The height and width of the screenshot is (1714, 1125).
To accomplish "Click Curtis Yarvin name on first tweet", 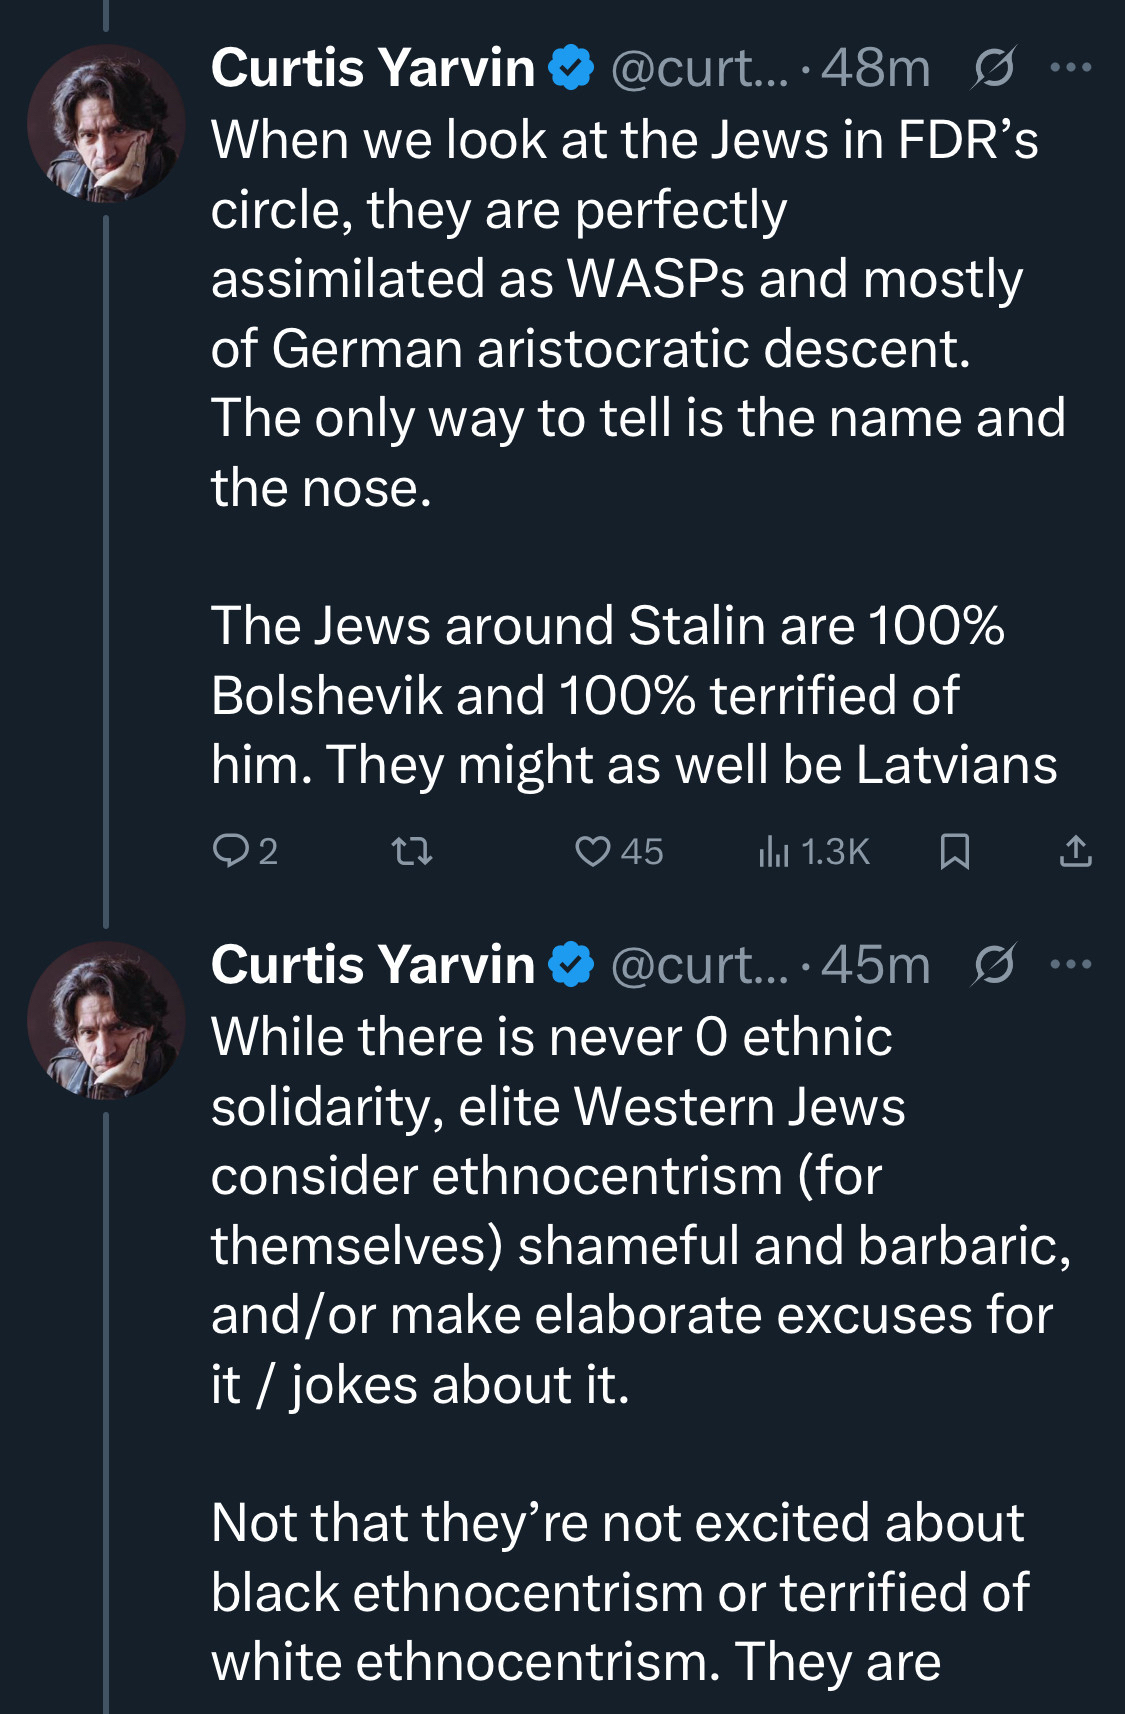I will 373,68.
